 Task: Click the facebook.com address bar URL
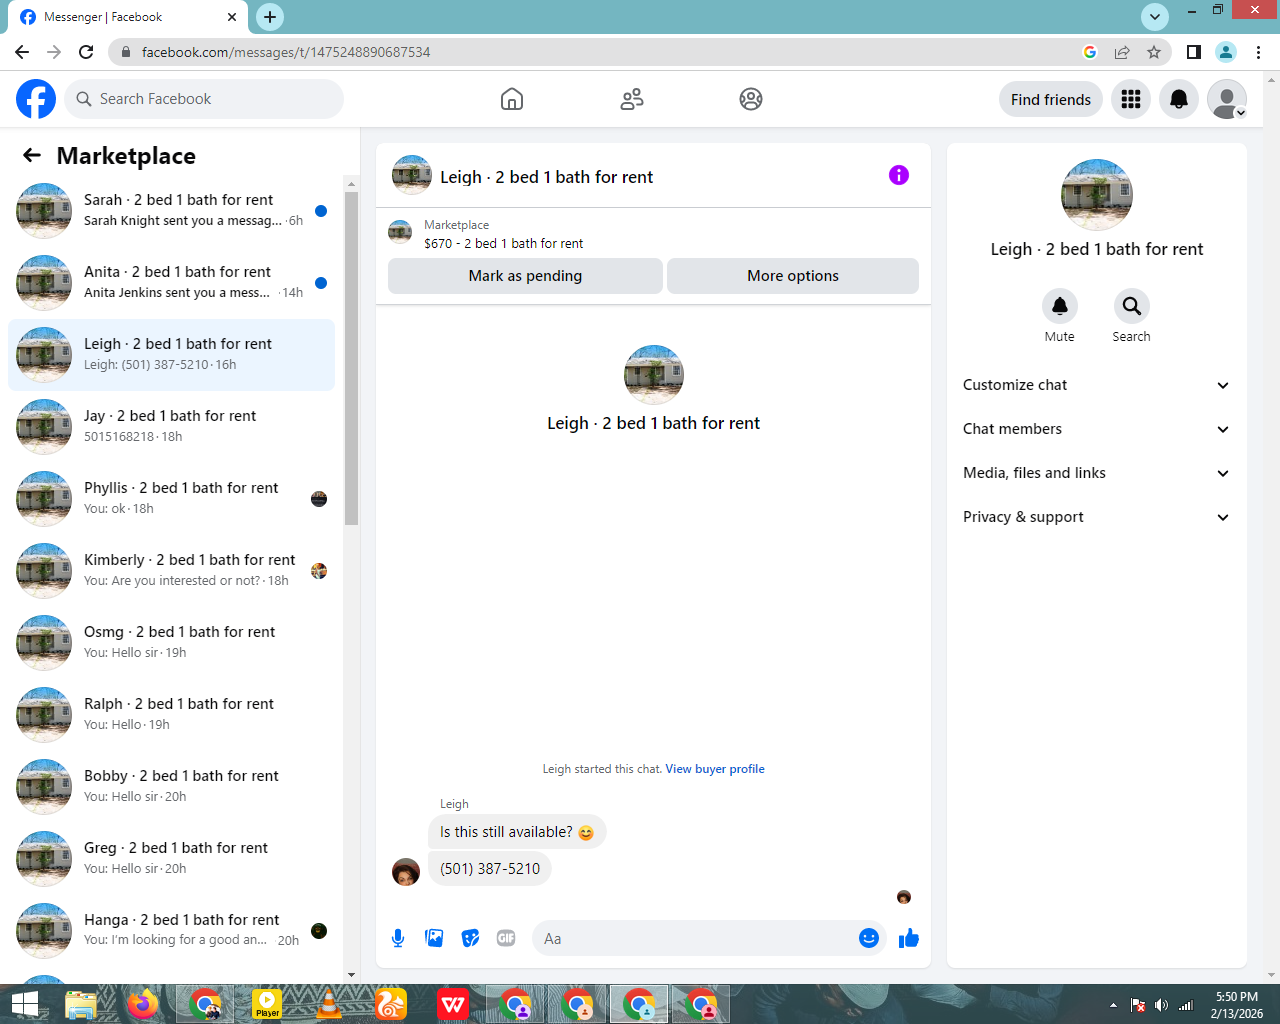286,52
